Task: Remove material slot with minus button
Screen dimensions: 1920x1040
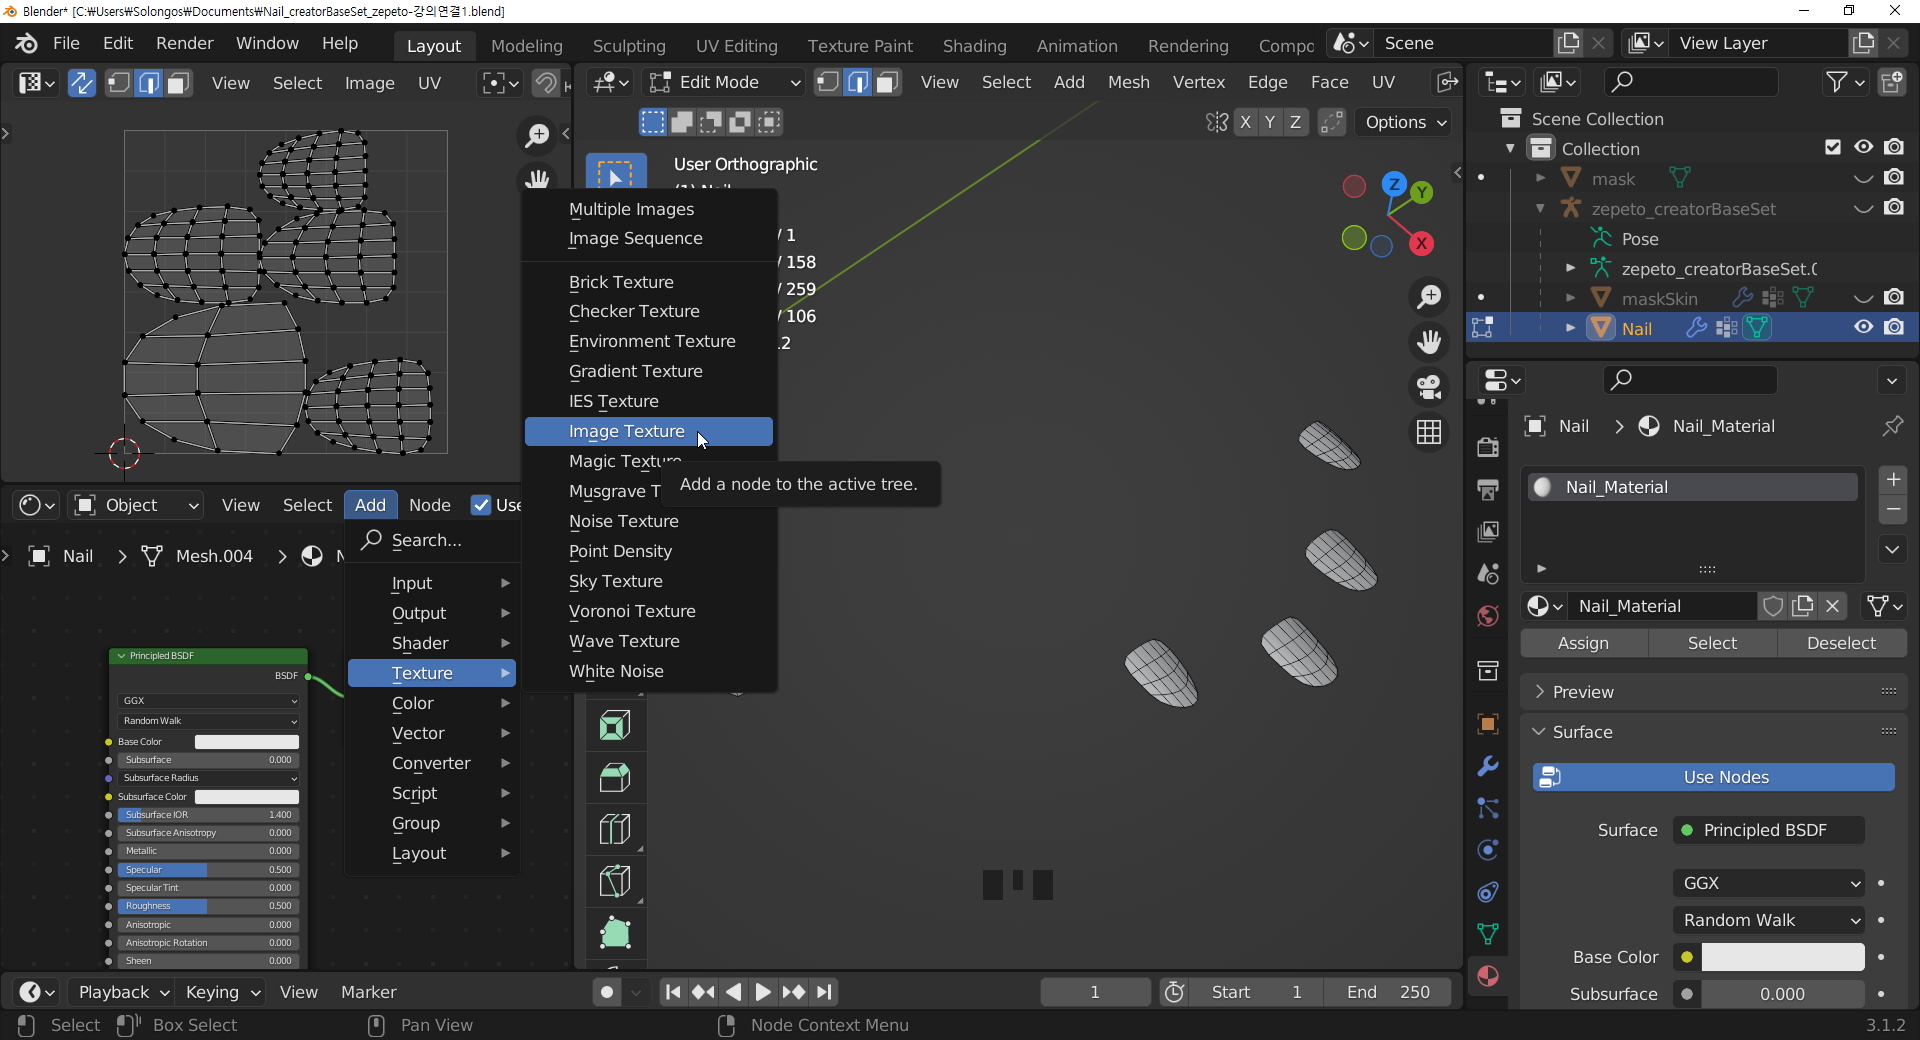Action: [x=1893, y=510]
